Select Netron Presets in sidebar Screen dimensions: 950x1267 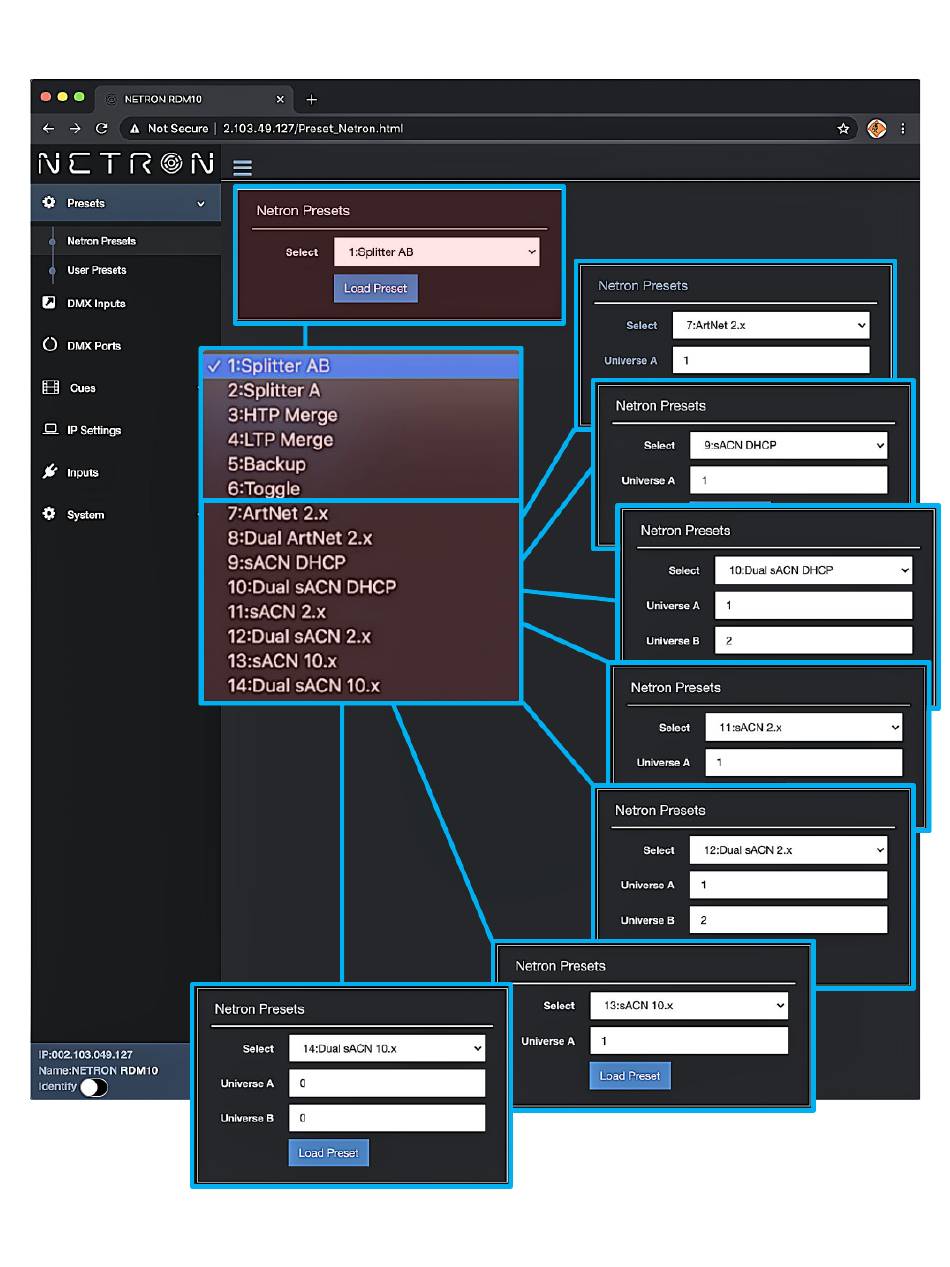coord(101,241)
